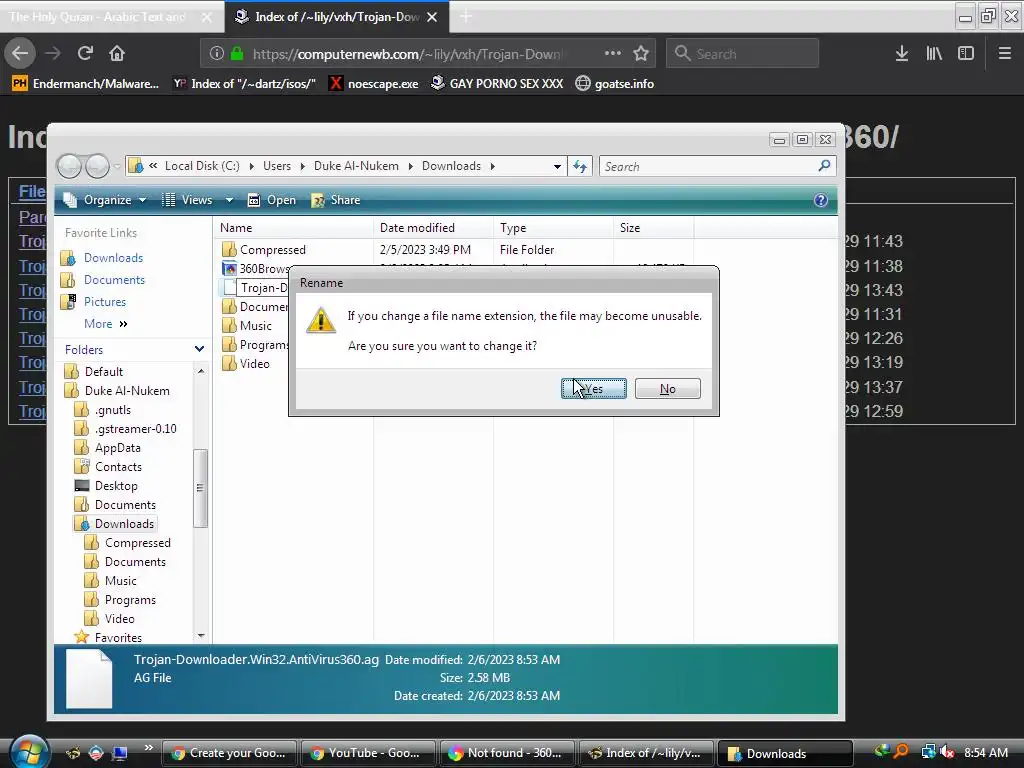Image resolution: width=1024 pixels, height=768 pixels.
Task: Open Endermanch/Malware bookmark
Action: coord(86,84)
